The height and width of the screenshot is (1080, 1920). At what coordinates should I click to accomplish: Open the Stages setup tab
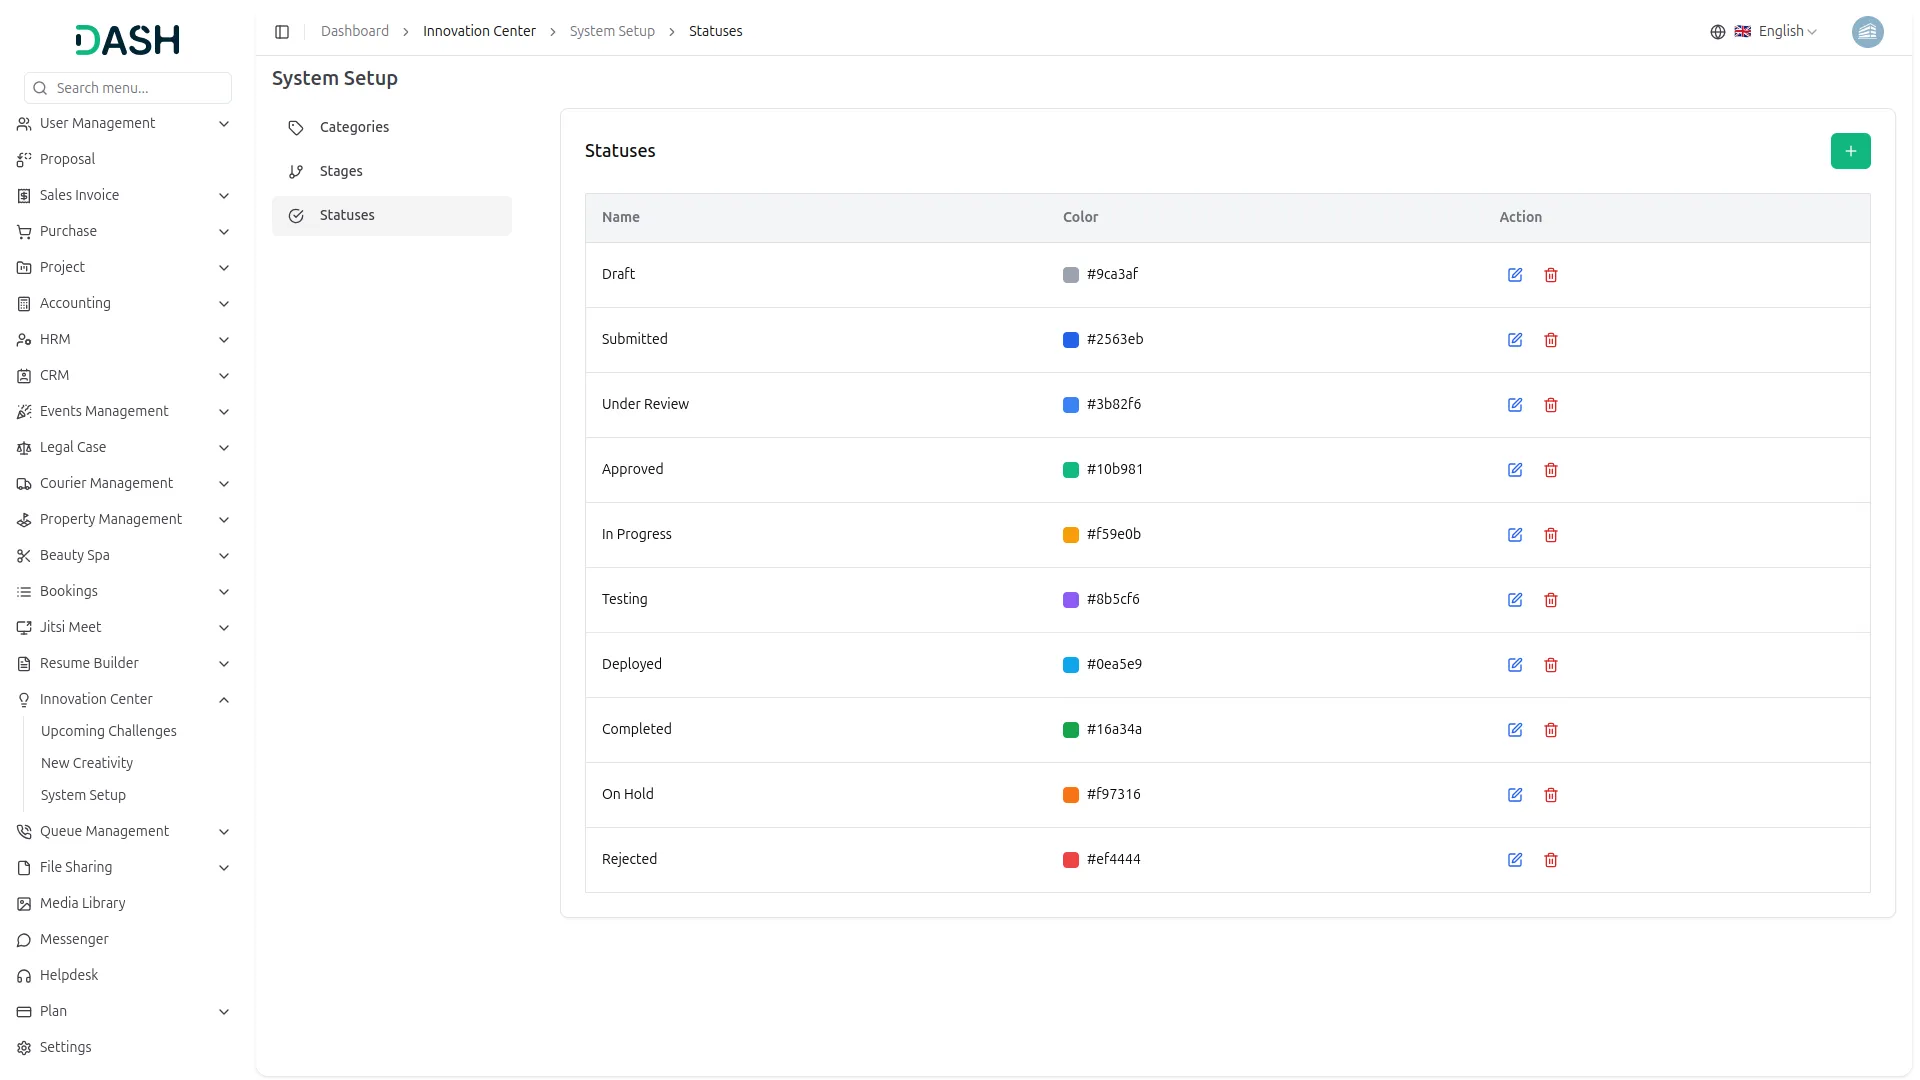tap(392, 172)
